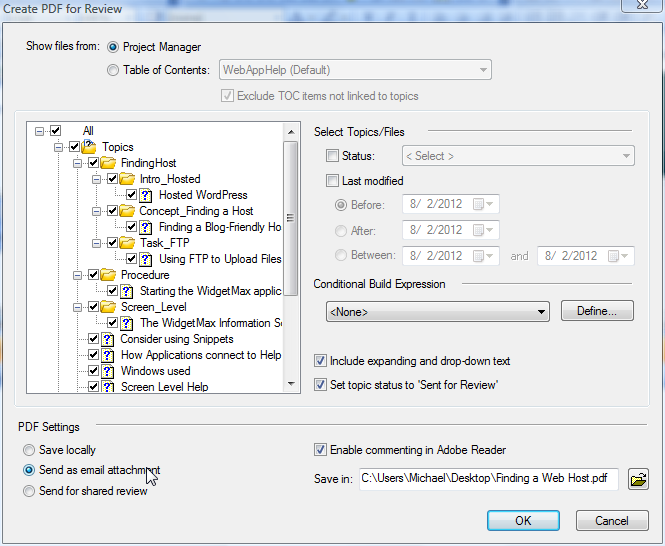The image size is (665, 546).
Task: Uncheck the Hosted WordPress checkbox
Action: pos(131,195)
